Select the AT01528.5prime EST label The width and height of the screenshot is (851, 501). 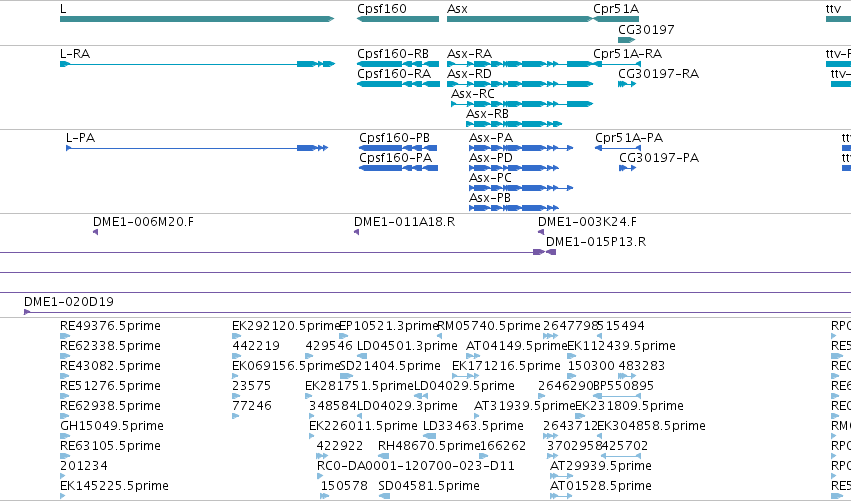(601, 486)
